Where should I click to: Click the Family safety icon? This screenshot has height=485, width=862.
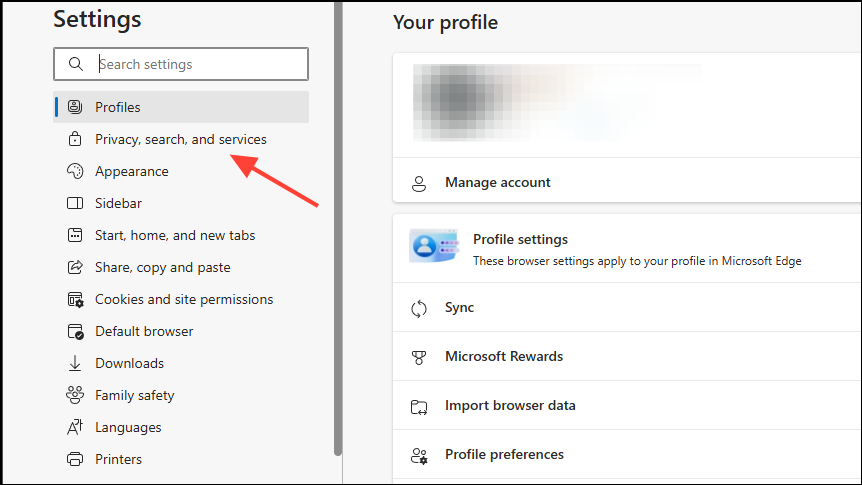pos(75,395)
